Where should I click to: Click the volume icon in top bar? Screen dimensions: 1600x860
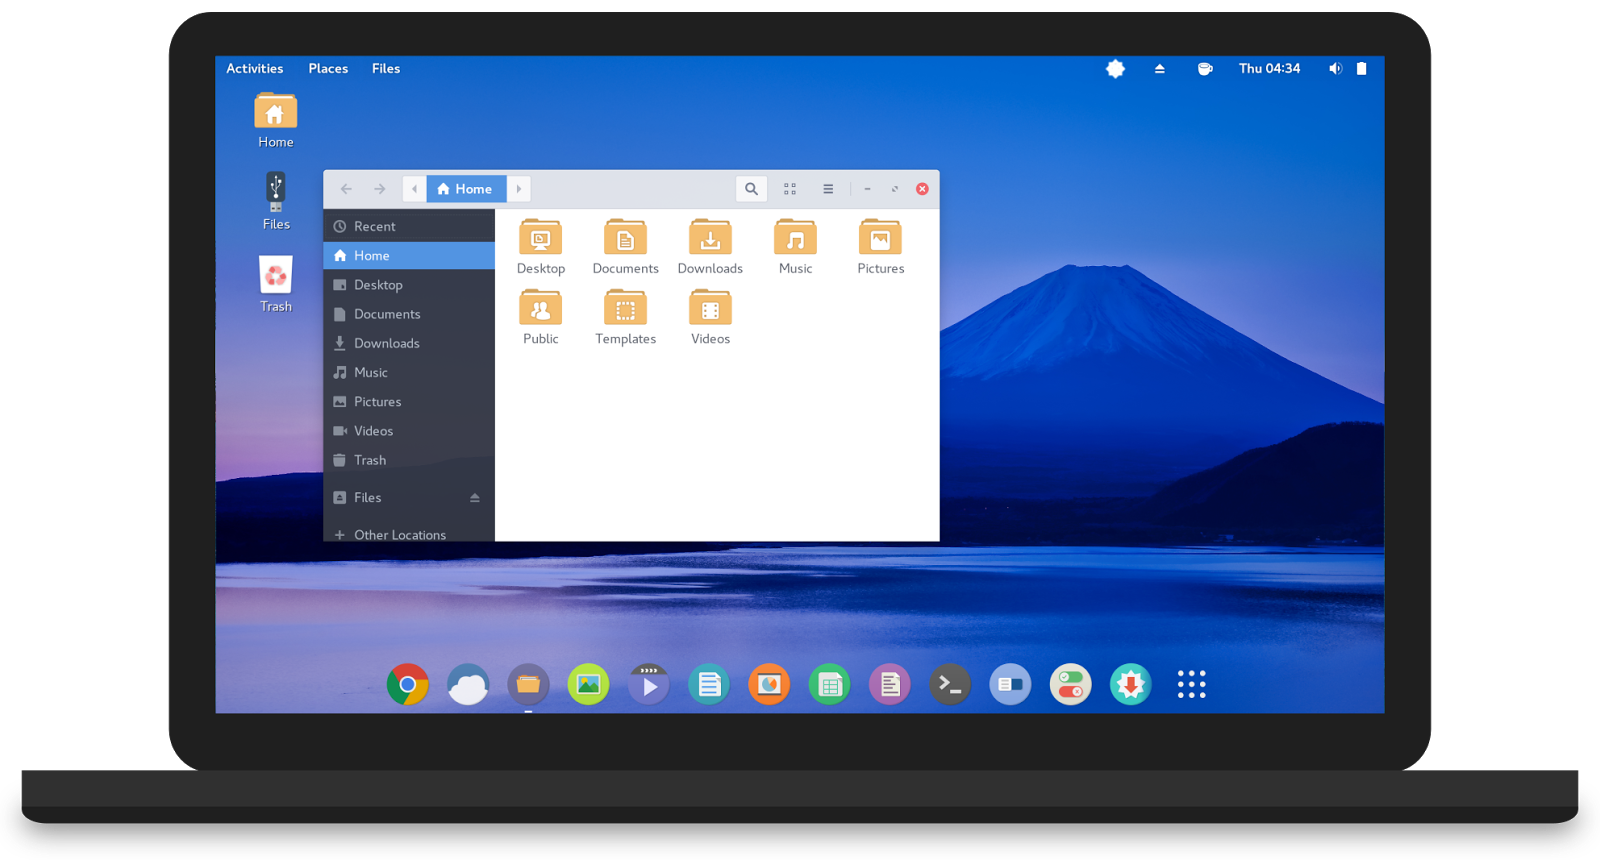pyautogui.click(x=1335, y=69)
